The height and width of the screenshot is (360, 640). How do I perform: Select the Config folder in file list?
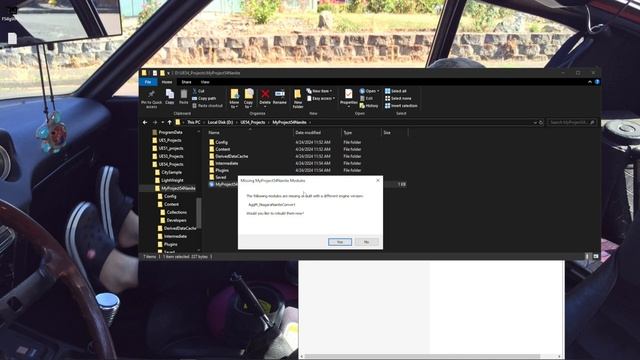point(222,142)
